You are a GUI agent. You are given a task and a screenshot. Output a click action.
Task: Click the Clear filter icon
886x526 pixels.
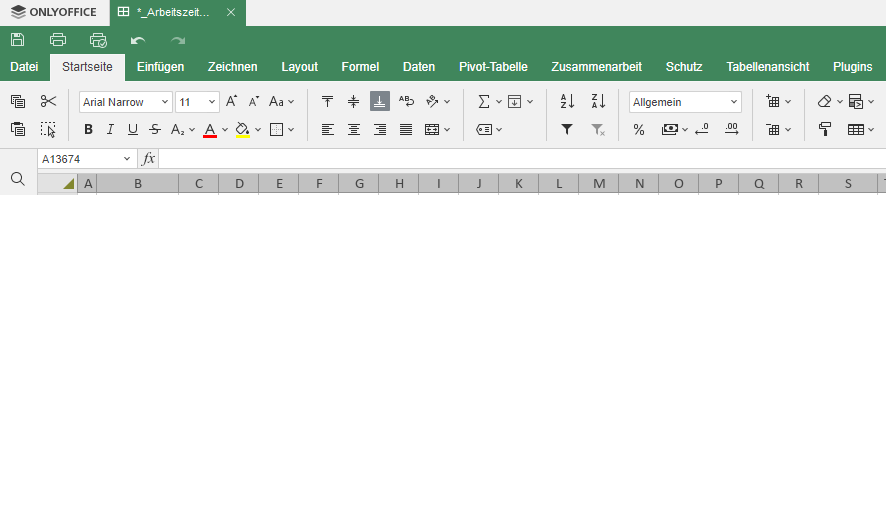click(598, 129)
